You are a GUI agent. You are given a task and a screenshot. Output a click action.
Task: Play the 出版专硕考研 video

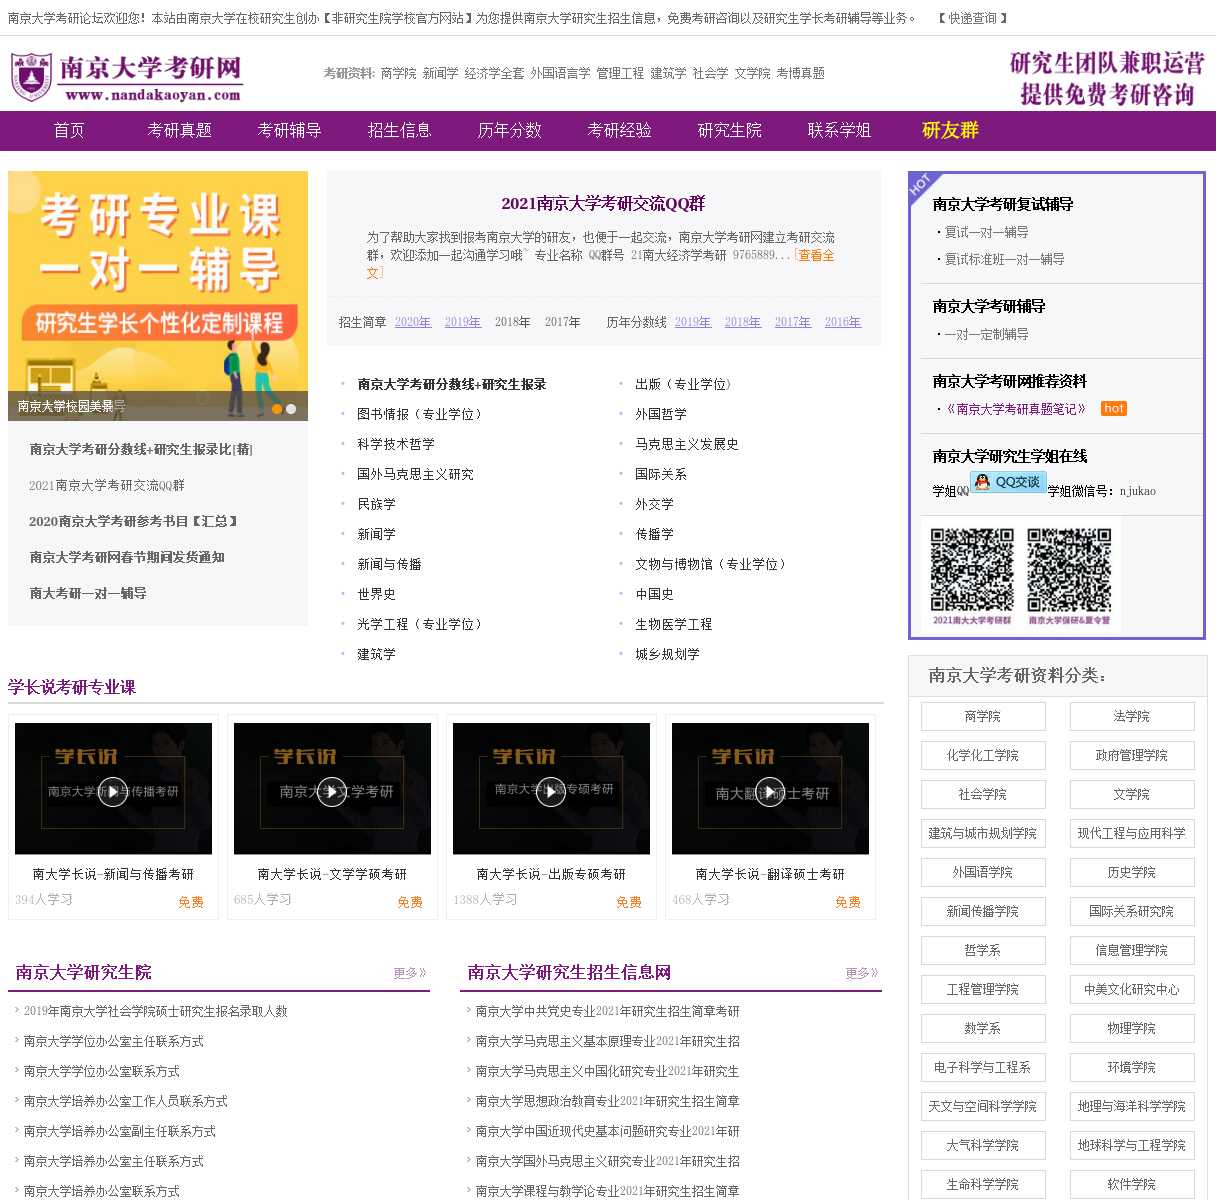(x=551, y=790)
